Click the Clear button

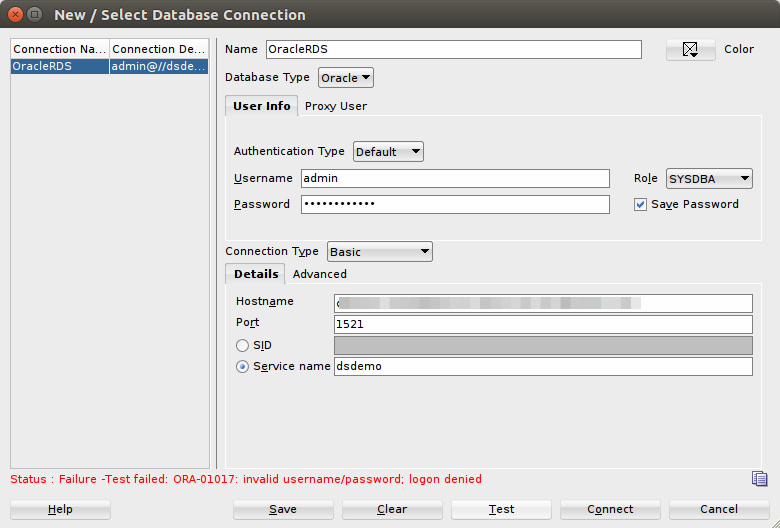coord(392,509)
